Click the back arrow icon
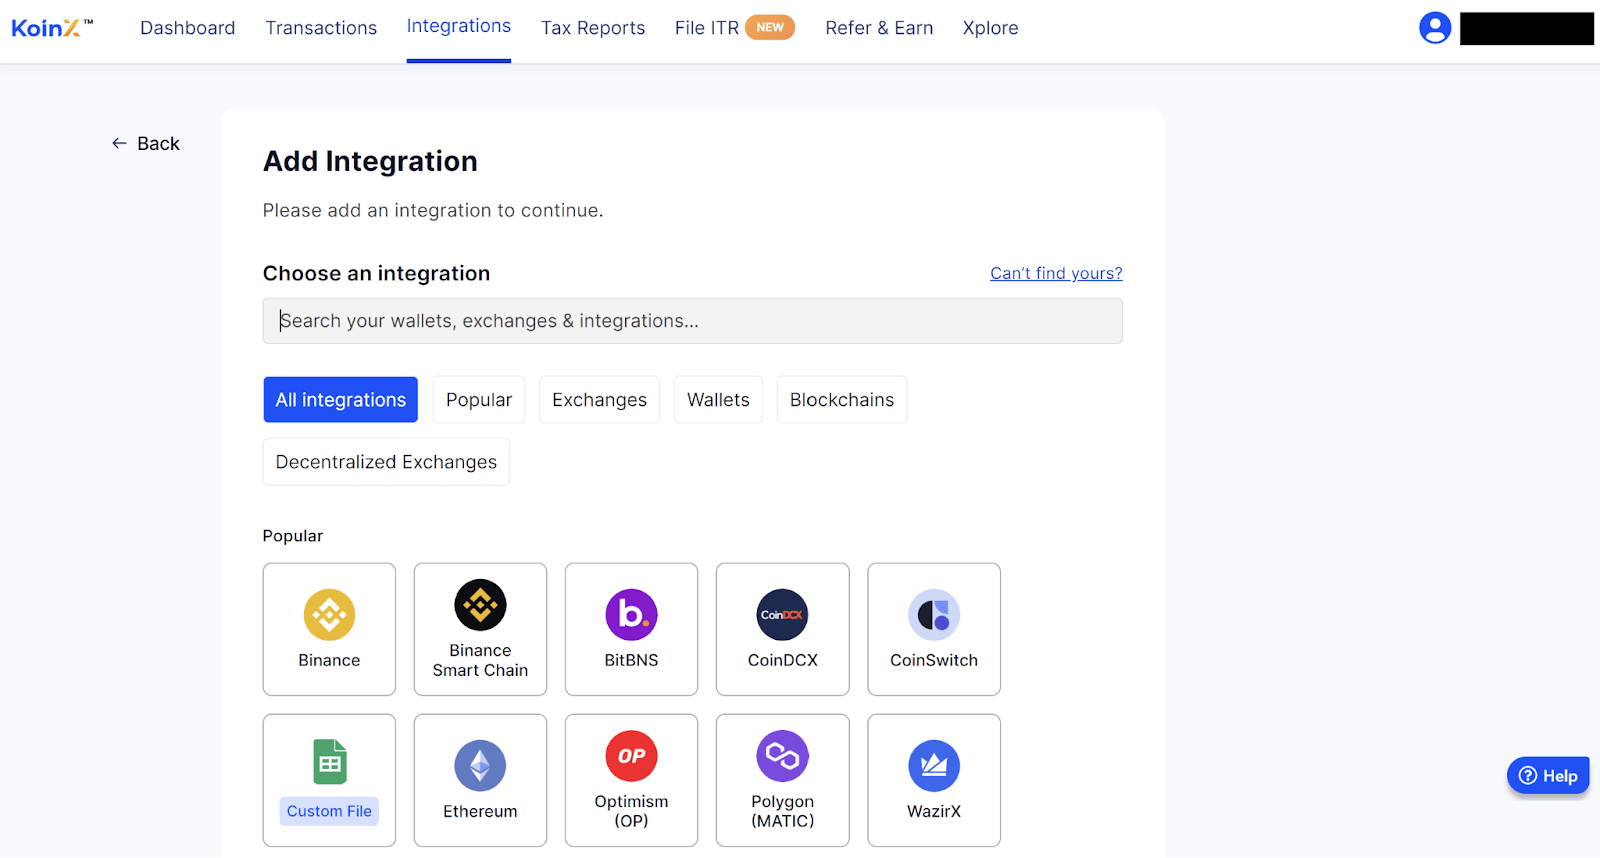This screenshot has width=1600, height=858. [119, 144]
